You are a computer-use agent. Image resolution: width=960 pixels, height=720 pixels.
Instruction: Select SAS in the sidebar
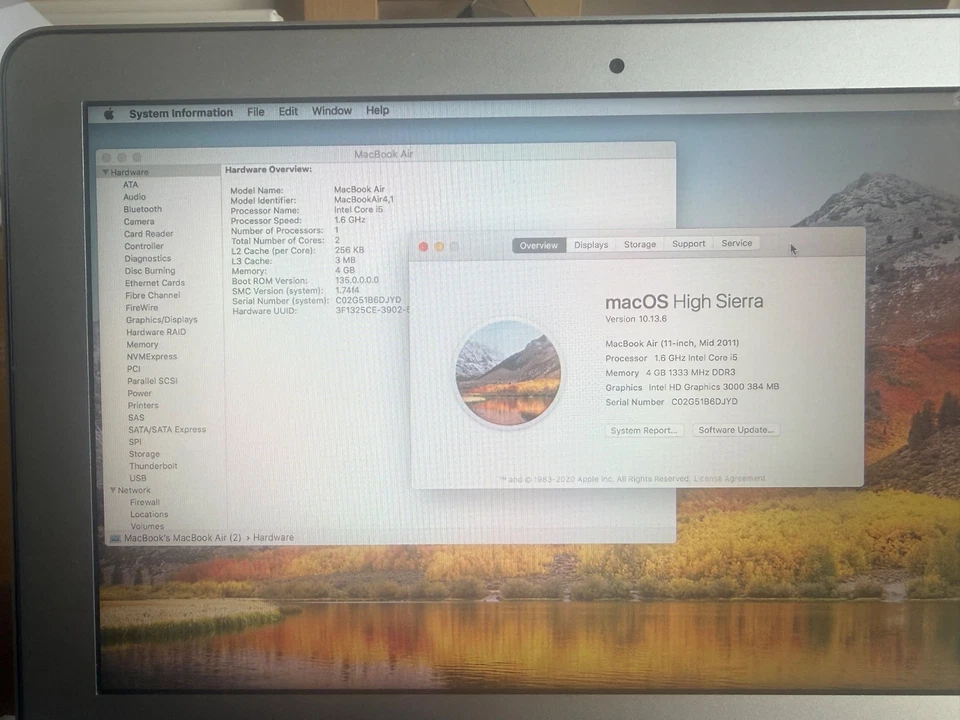[136, 418]
